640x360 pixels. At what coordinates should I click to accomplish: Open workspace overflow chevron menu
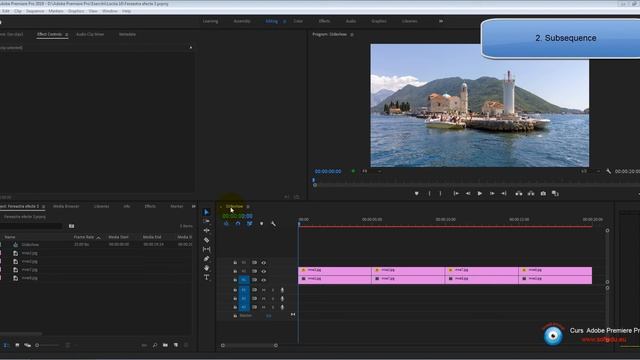click(x=441, y=21)
